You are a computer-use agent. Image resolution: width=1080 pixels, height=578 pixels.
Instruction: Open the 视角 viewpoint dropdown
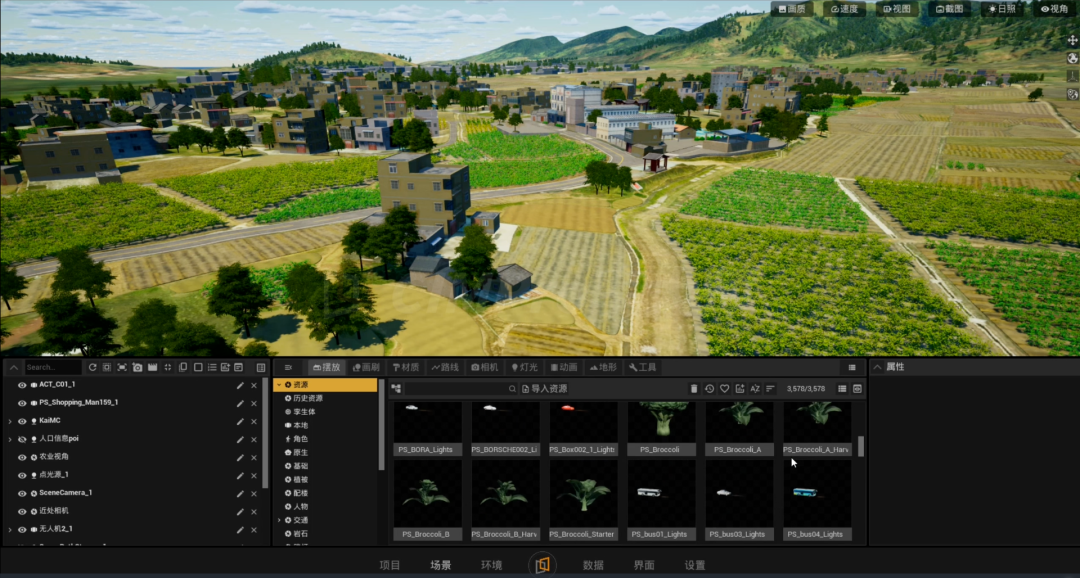click(1055, 9)
